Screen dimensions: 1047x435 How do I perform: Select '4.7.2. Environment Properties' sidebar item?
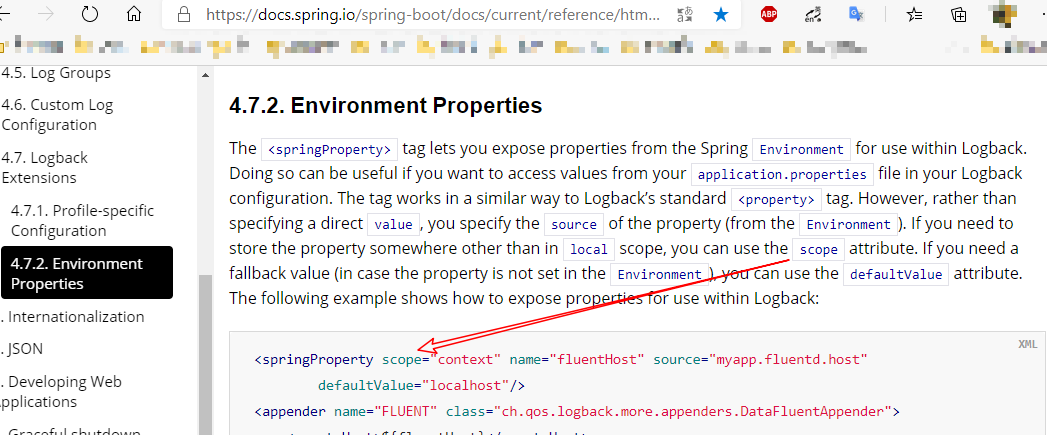pyautogui.click(x=87, y=273)
